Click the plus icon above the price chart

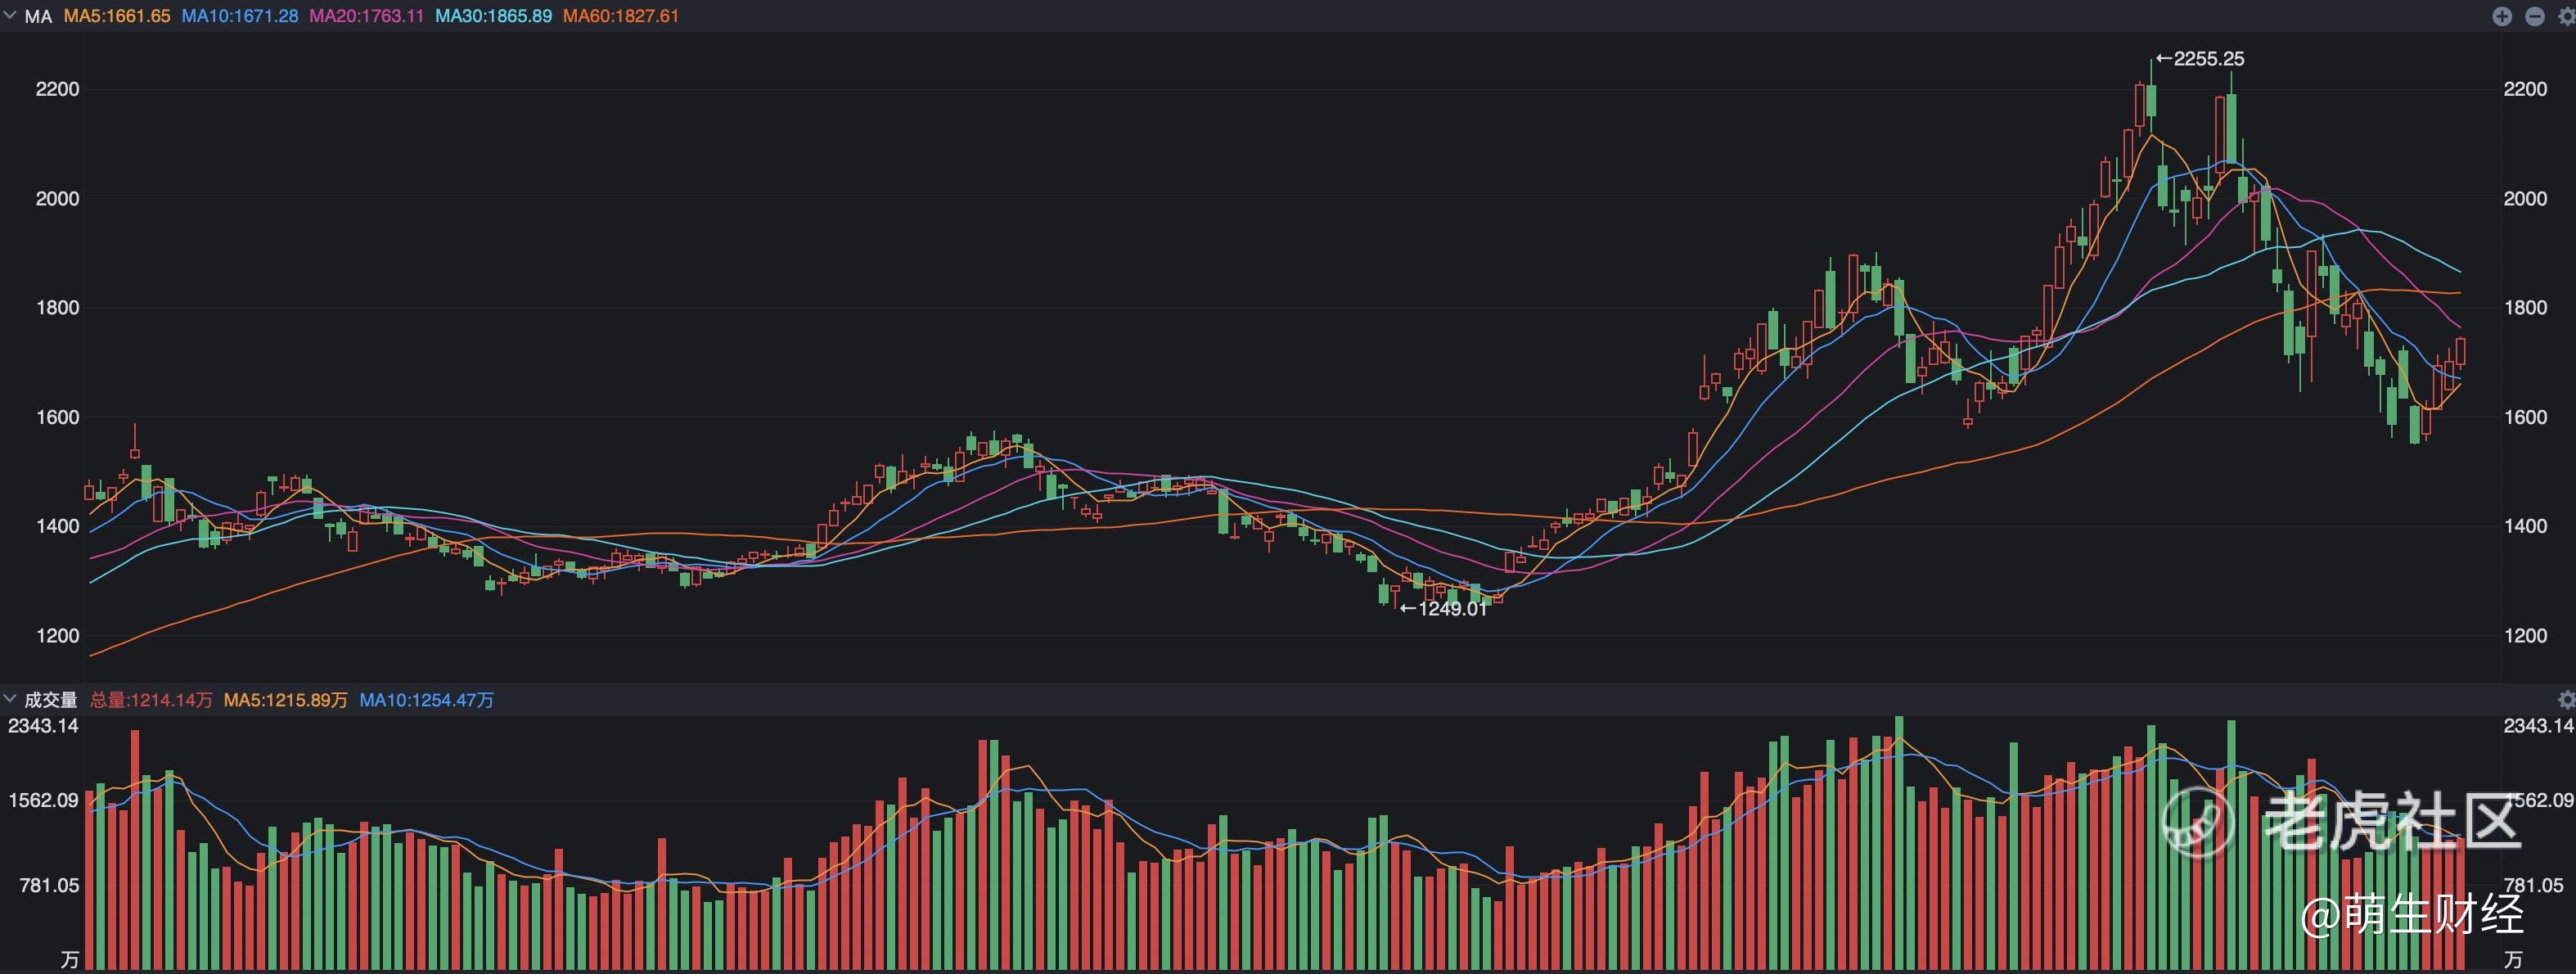2502,16
